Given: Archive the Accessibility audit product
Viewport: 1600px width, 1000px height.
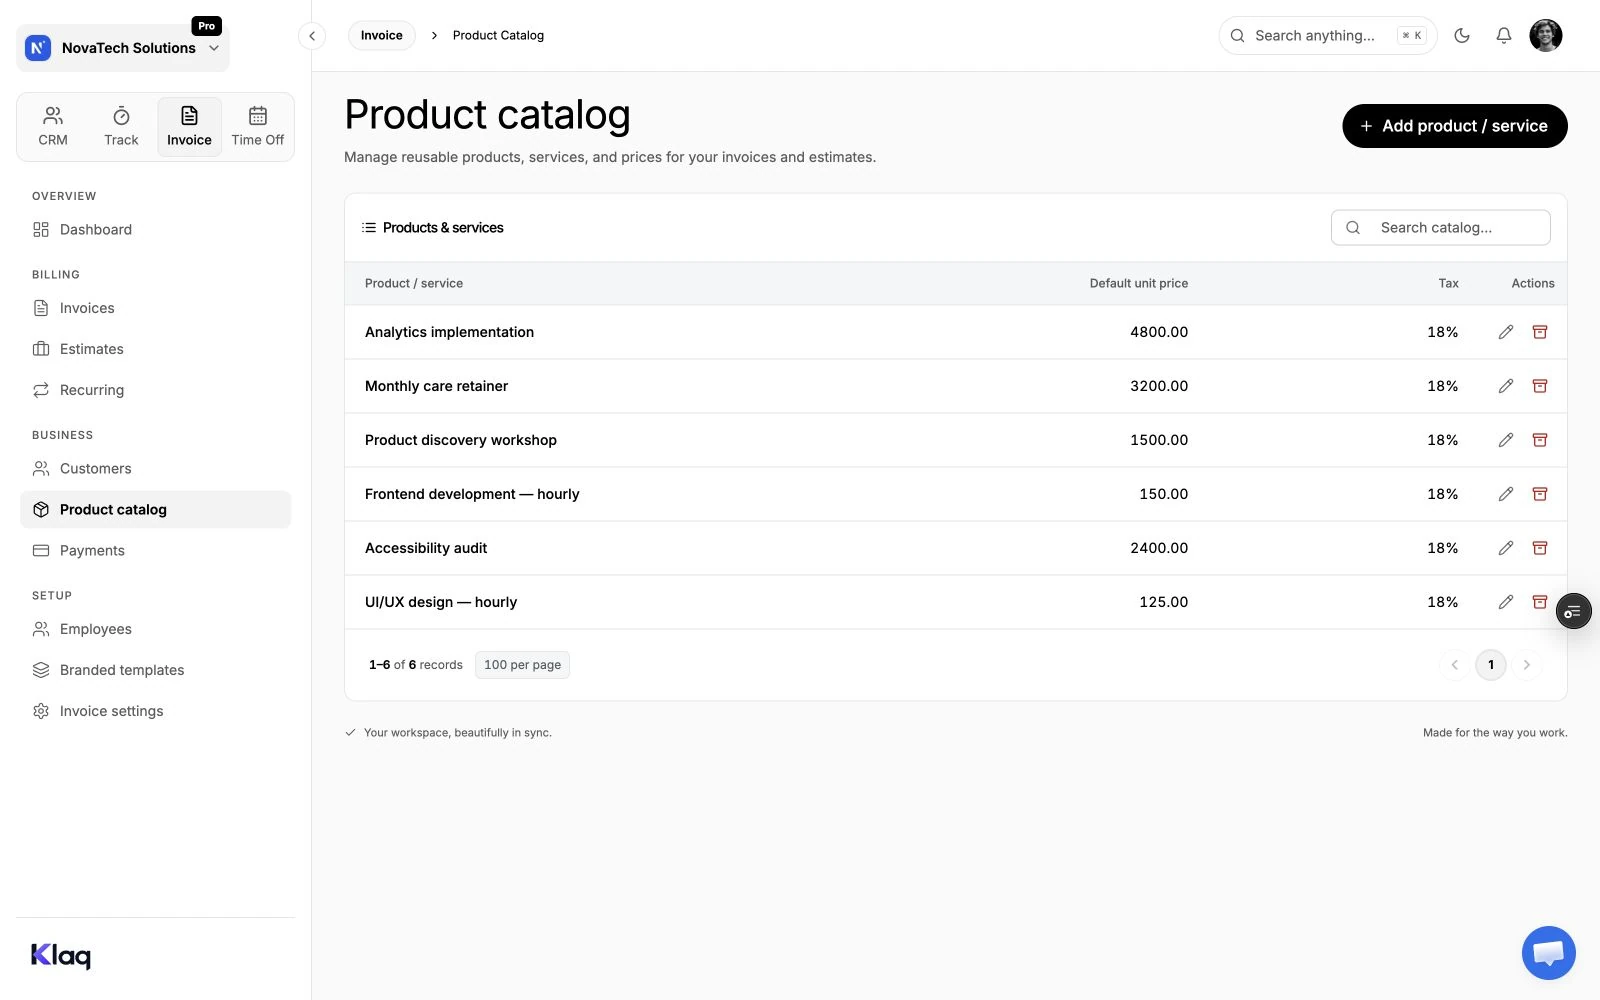Looking at the screenshot, I should click(1540, 548).
